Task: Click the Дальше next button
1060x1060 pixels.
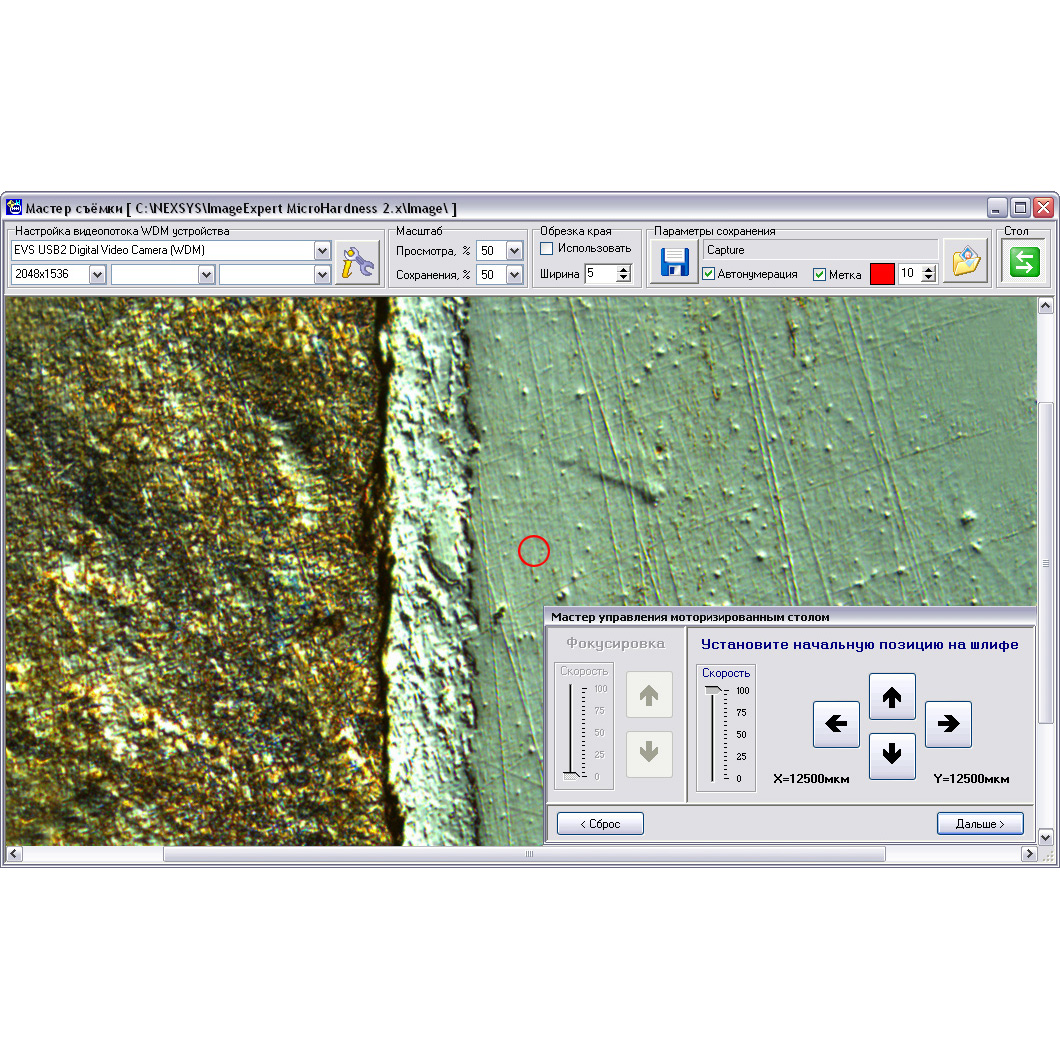Action: 980,823
